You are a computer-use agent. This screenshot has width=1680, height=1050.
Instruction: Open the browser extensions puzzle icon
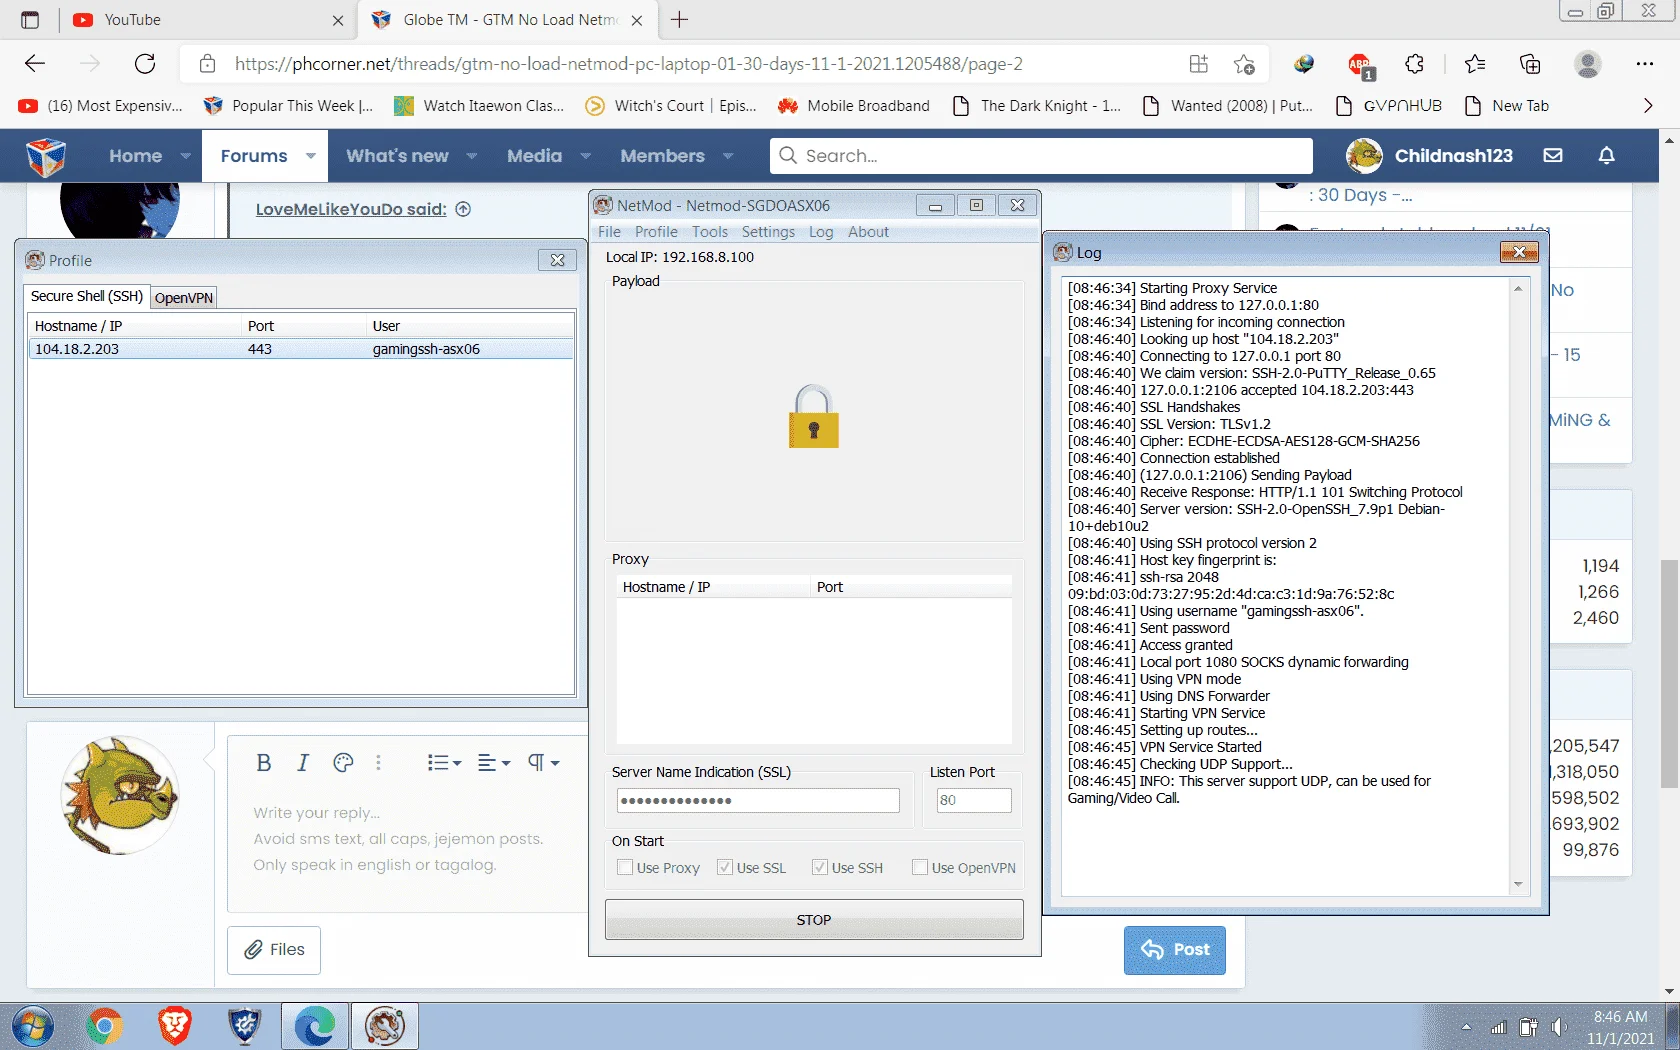[x=1414, y=64]
